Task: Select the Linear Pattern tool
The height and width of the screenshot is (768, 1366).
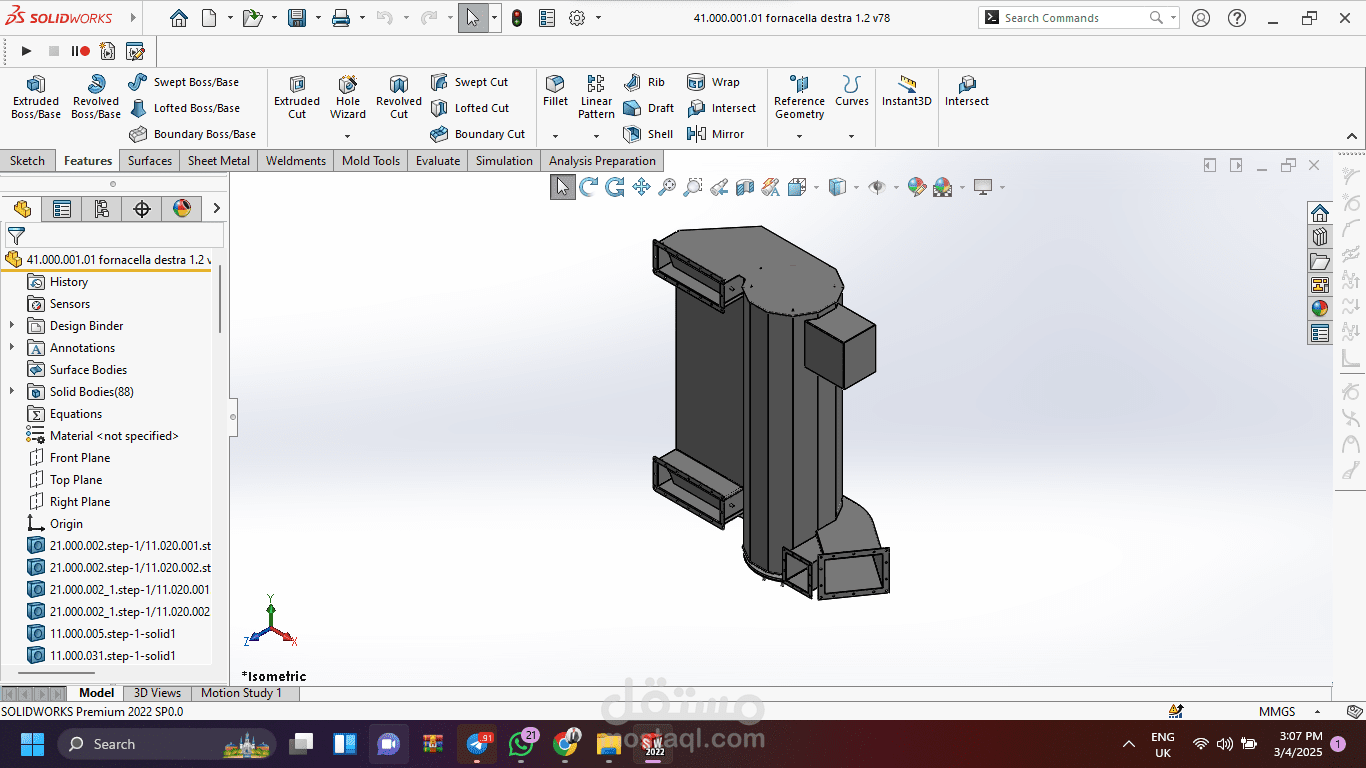Action: pyautogui.click(x=596, y=97)
